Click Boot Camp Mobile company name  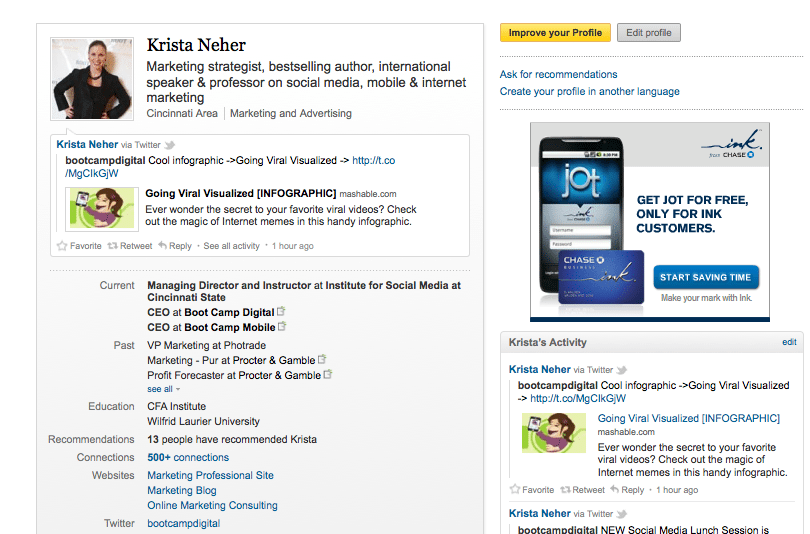tap(230, 327)
